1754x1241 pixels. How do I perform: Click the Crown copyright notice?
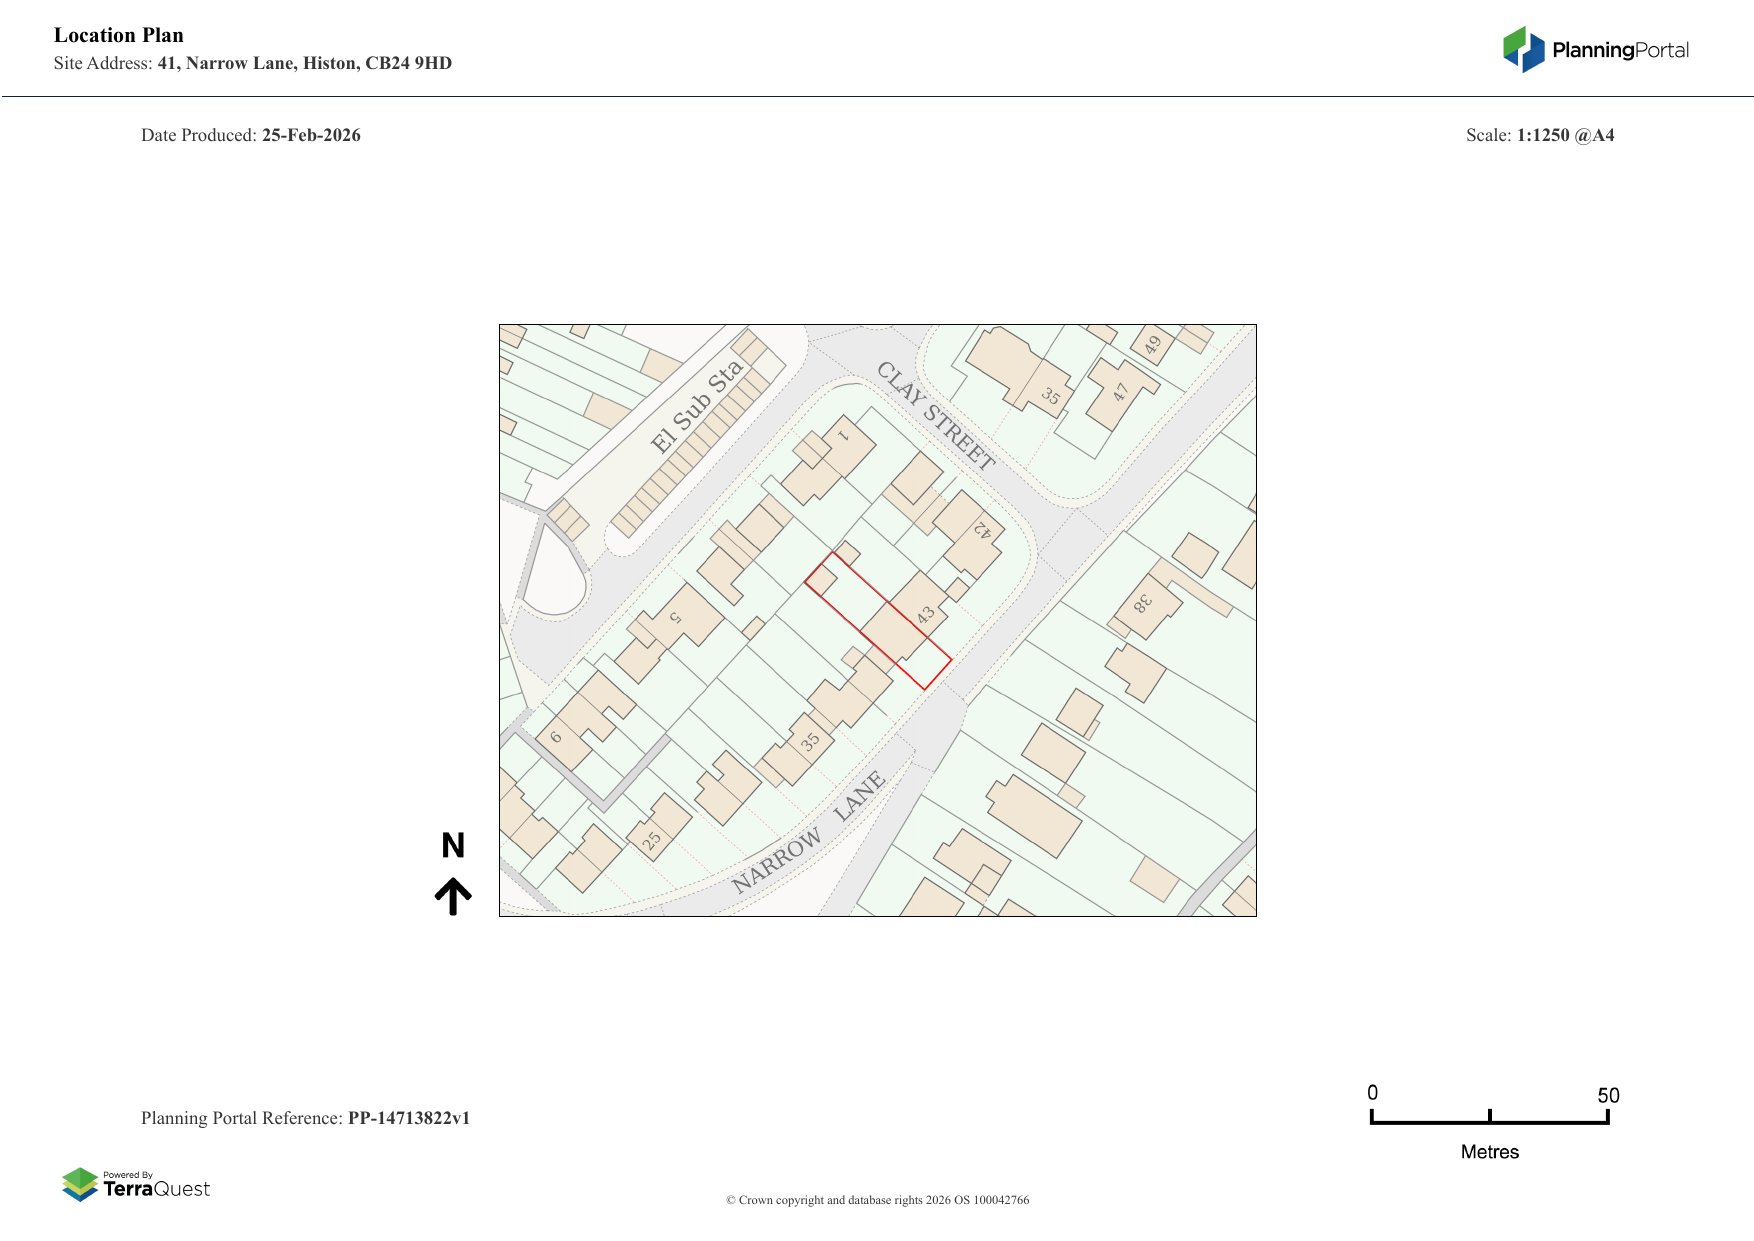(877, 1200)
